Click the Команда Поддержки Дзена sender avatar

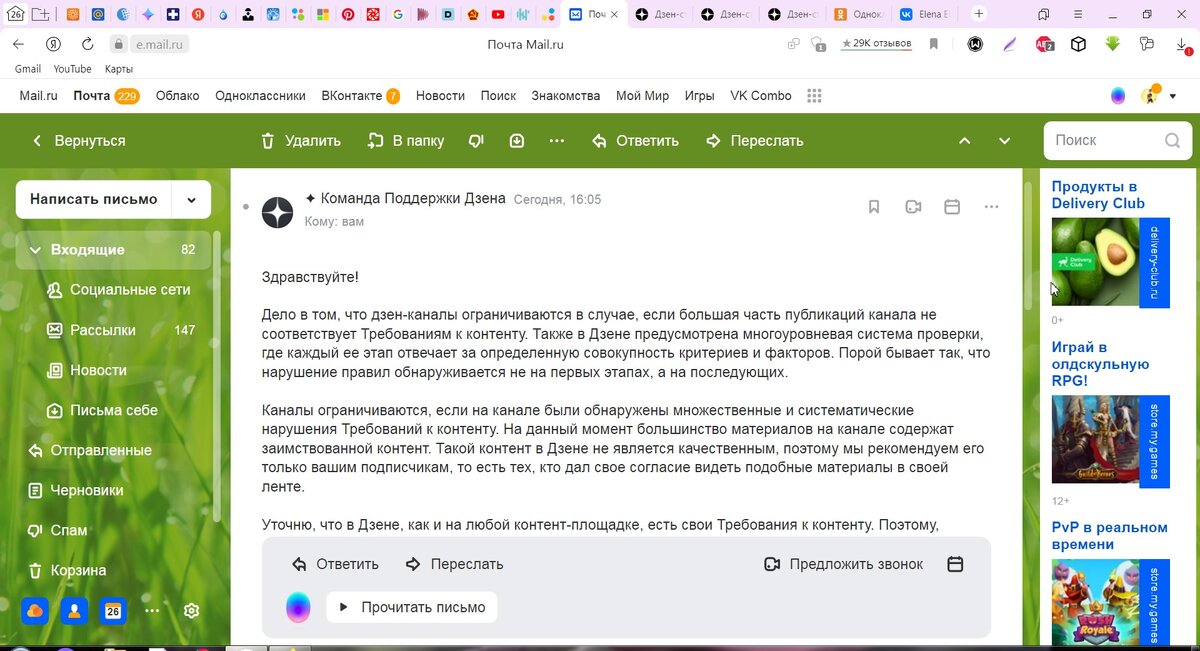click(277, 212)
